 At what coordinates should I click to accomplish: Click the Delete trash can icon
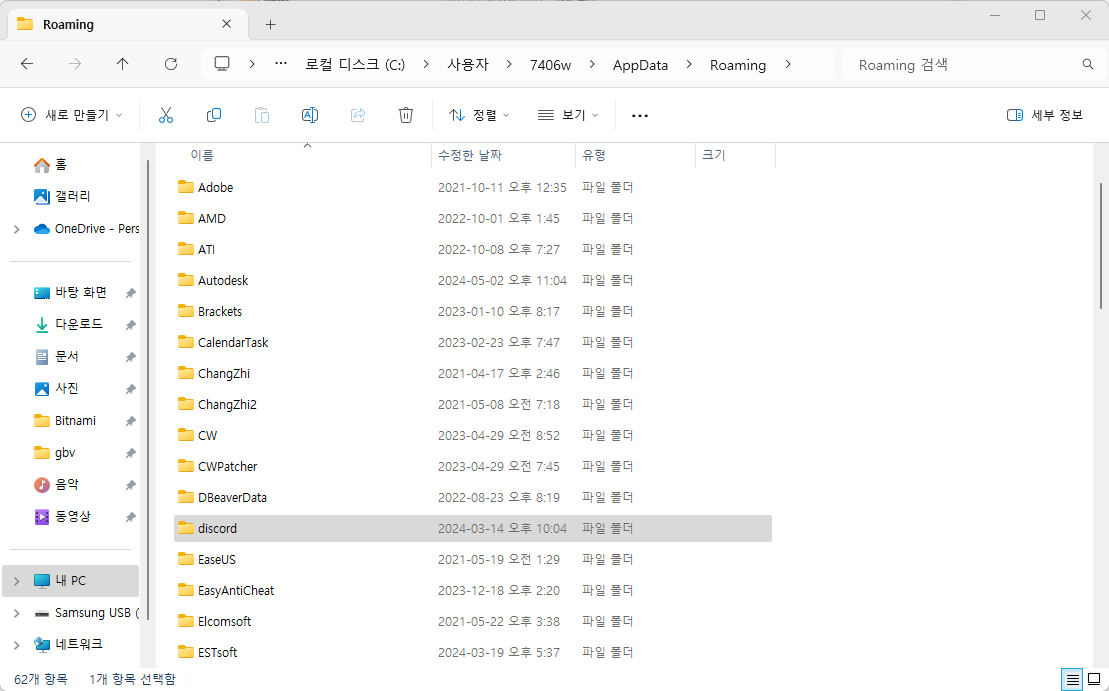click(x=406, y=115)
